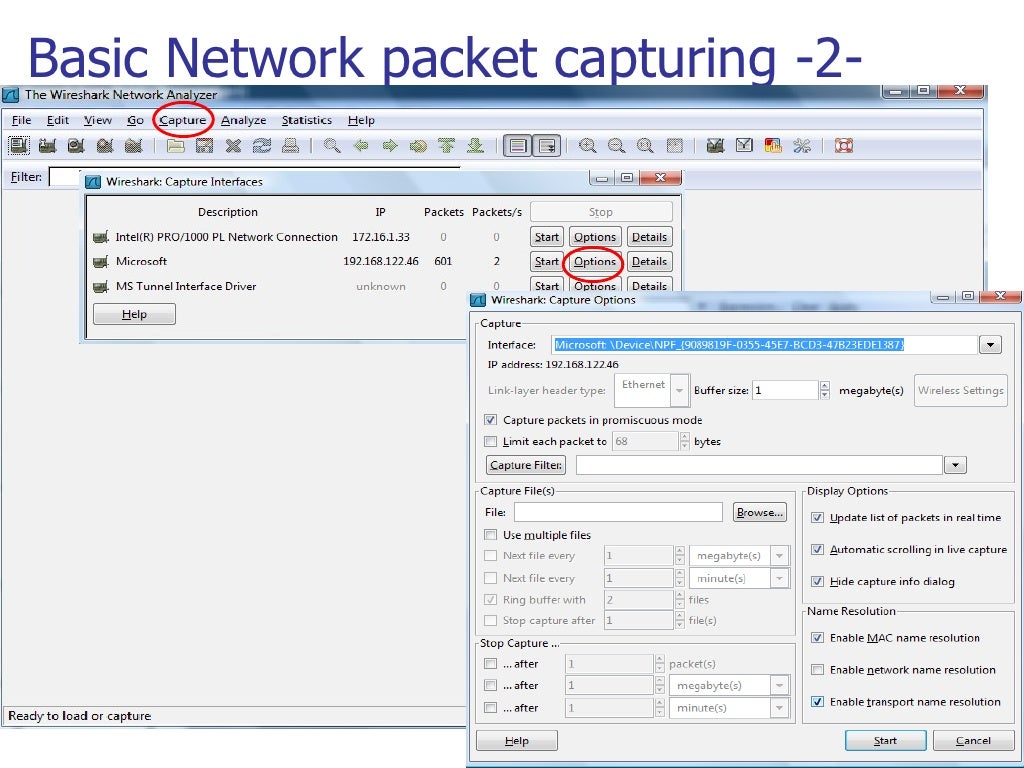Uncheck Update list of packets in real time

[817, 517]
